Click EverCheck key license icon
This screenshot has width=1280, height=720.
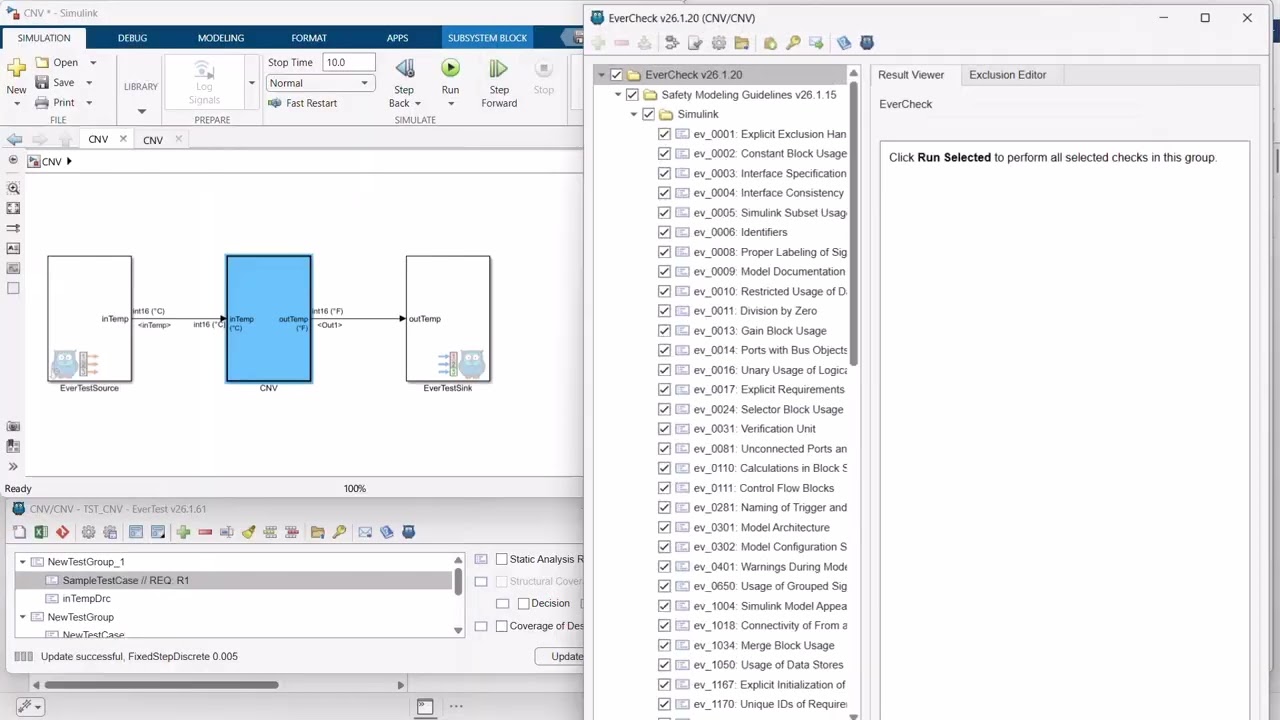[x=793, y=43]
